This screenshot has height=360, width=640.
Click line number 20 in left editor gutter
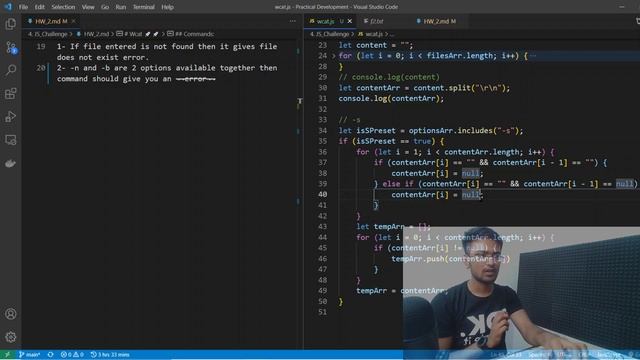click(40, 68)
